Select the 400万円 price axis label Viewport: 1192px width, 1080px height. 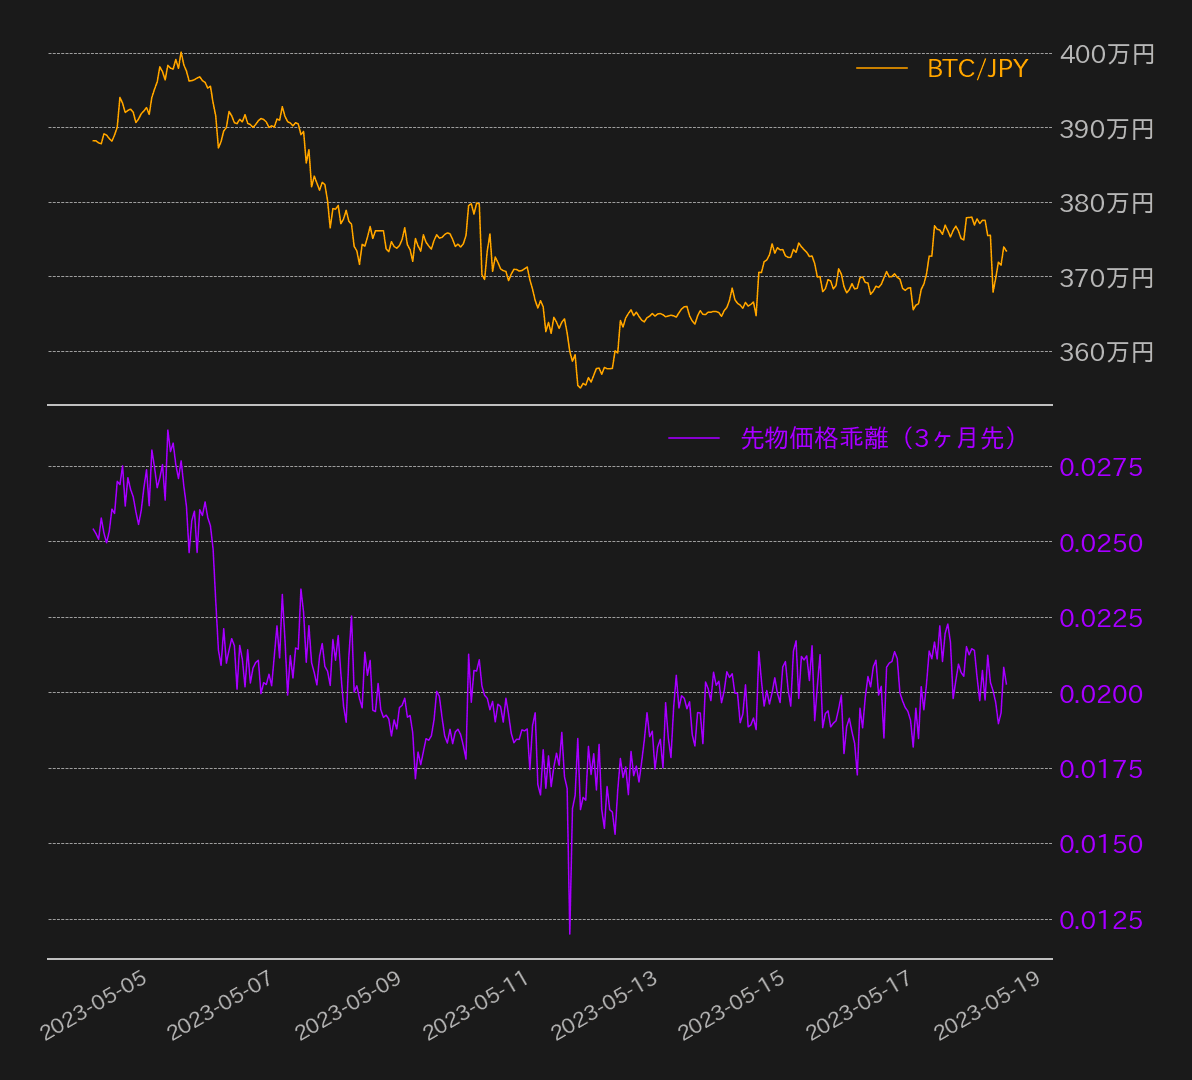coord(1106,54)
